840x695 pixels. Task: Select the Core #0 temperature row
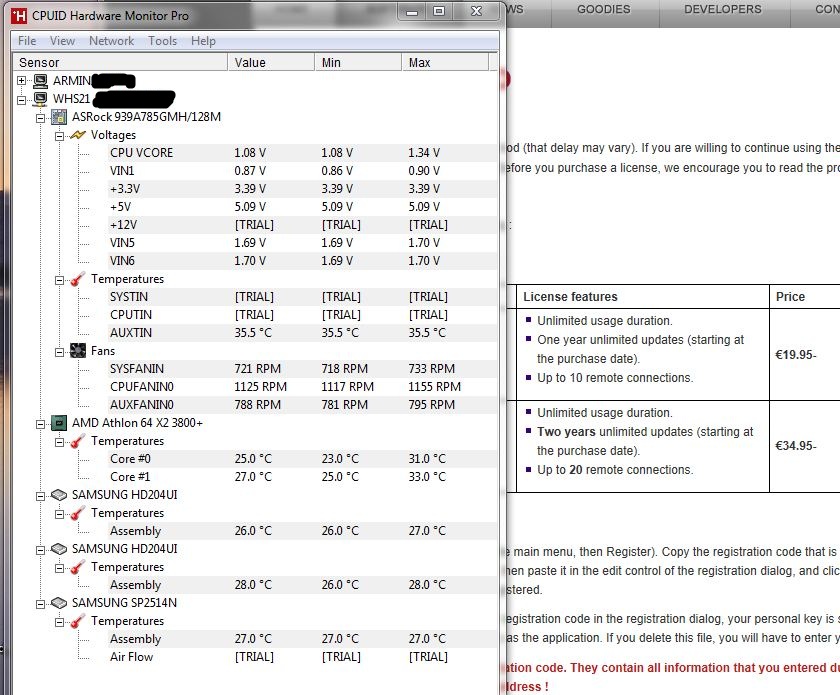coord(302,459)
